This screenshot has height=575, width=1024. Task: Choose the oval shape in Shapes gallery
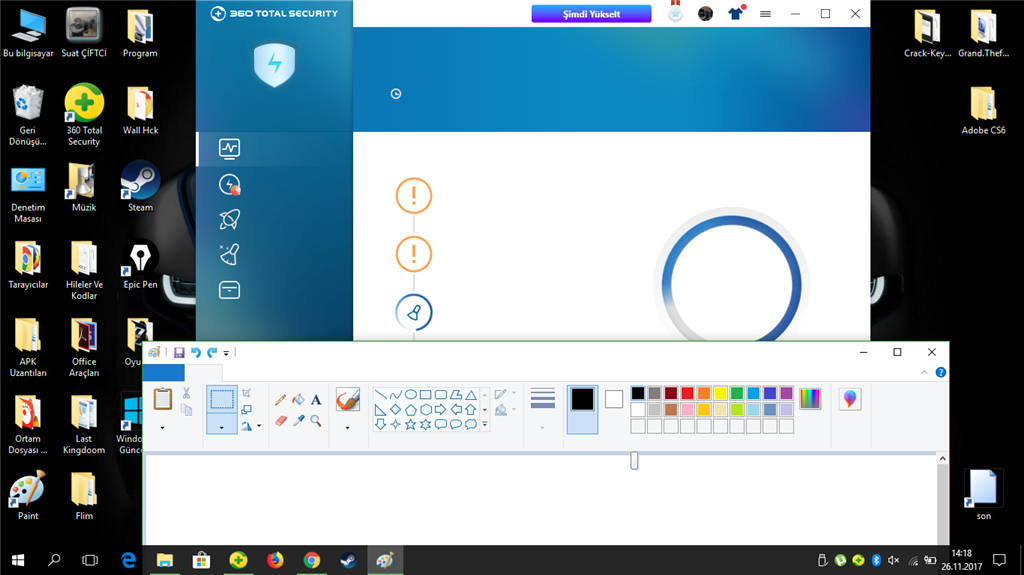411,395
